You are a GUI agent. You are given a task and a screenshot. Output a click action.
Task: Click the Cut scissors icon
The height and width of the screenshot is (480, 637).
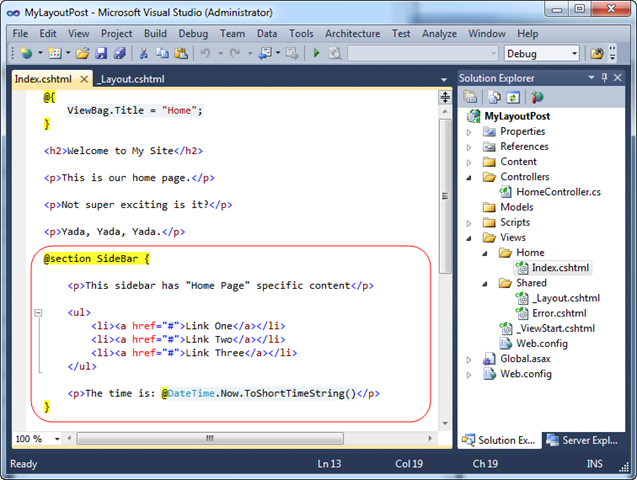click(x=143, y=53)
